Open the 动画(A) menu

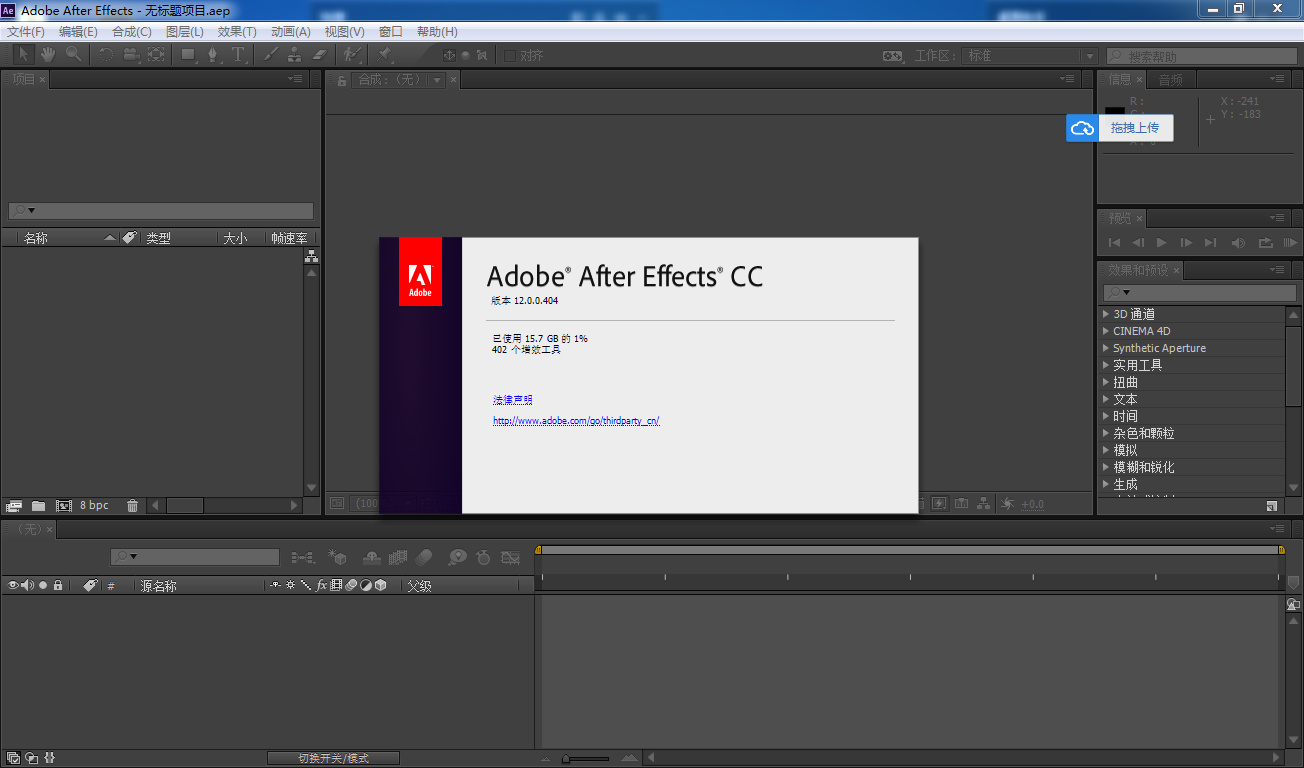point(291,32)
